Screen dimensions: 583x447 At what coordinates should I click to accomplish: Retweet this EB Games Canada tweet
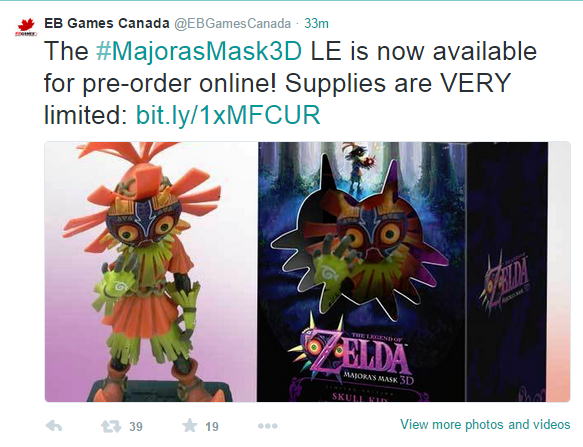(x=111, y=426)
